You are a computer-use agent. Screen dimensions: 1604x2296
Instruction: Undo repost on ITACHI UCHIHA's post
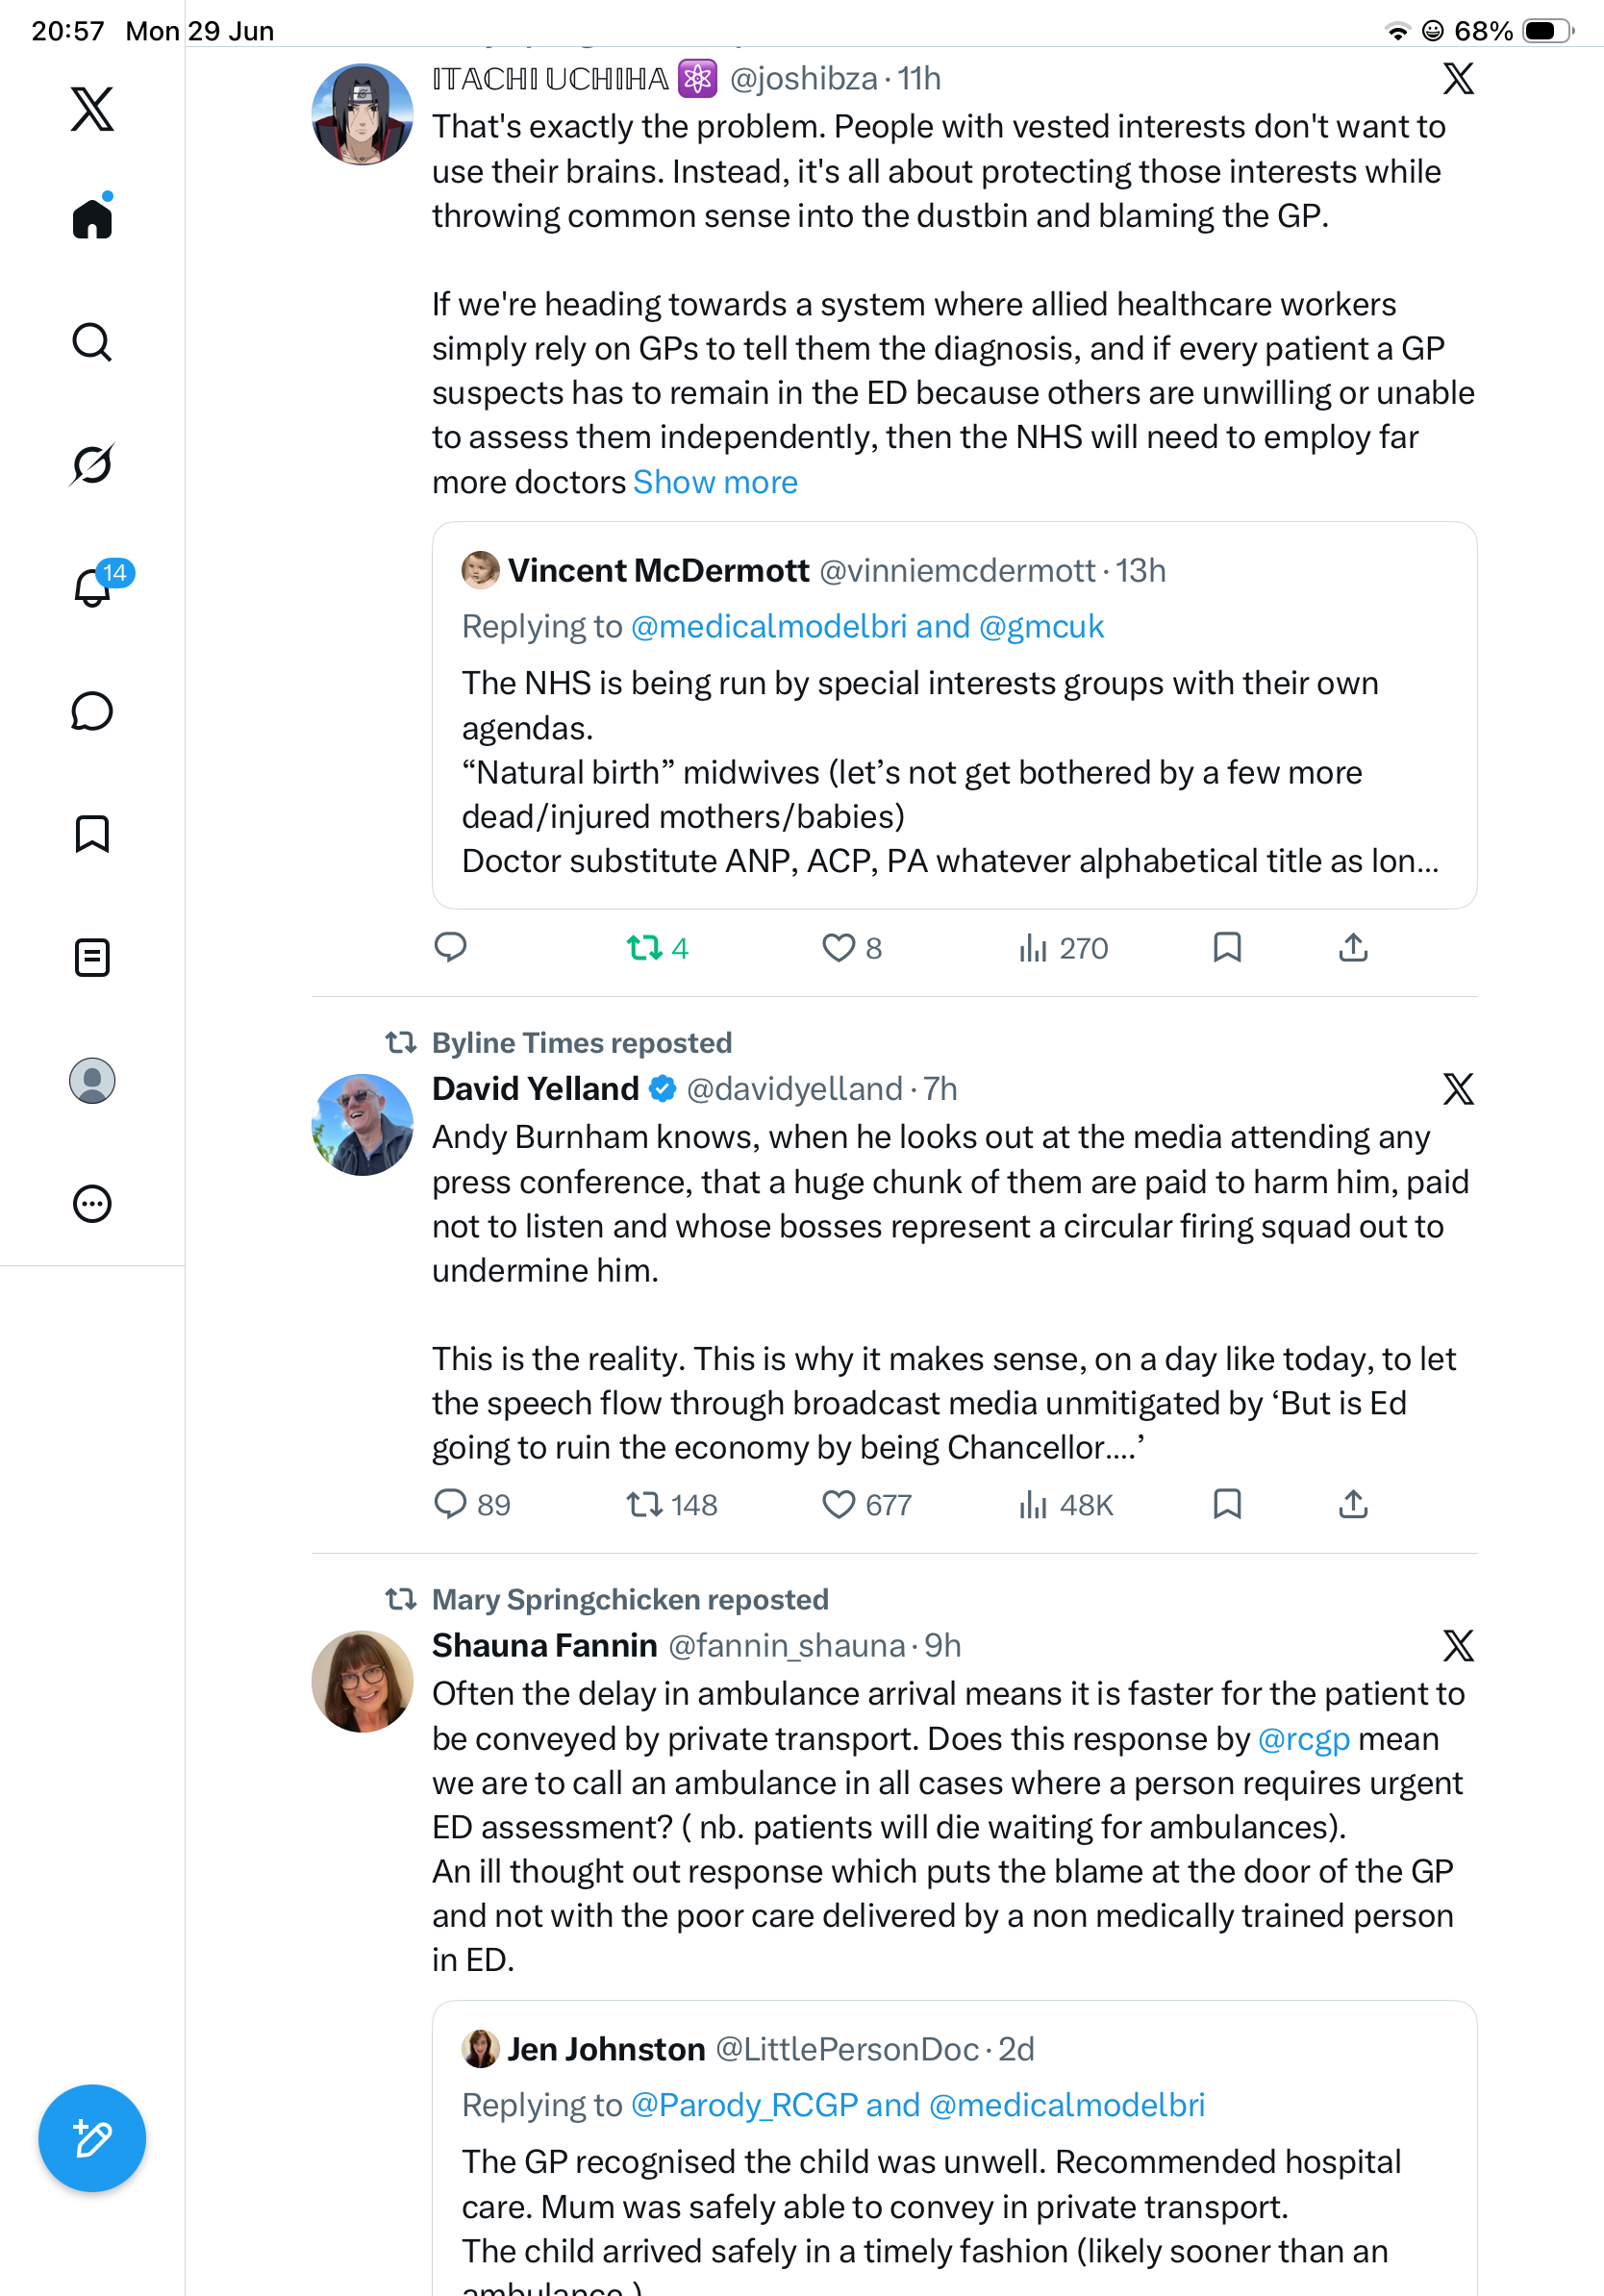pos(644,947)
